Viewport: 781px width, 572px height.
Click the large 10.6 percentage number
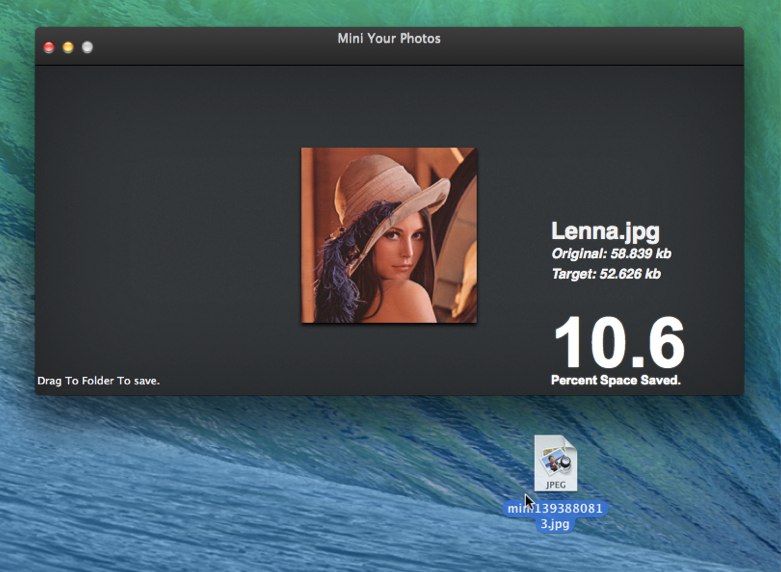(619, 342)
